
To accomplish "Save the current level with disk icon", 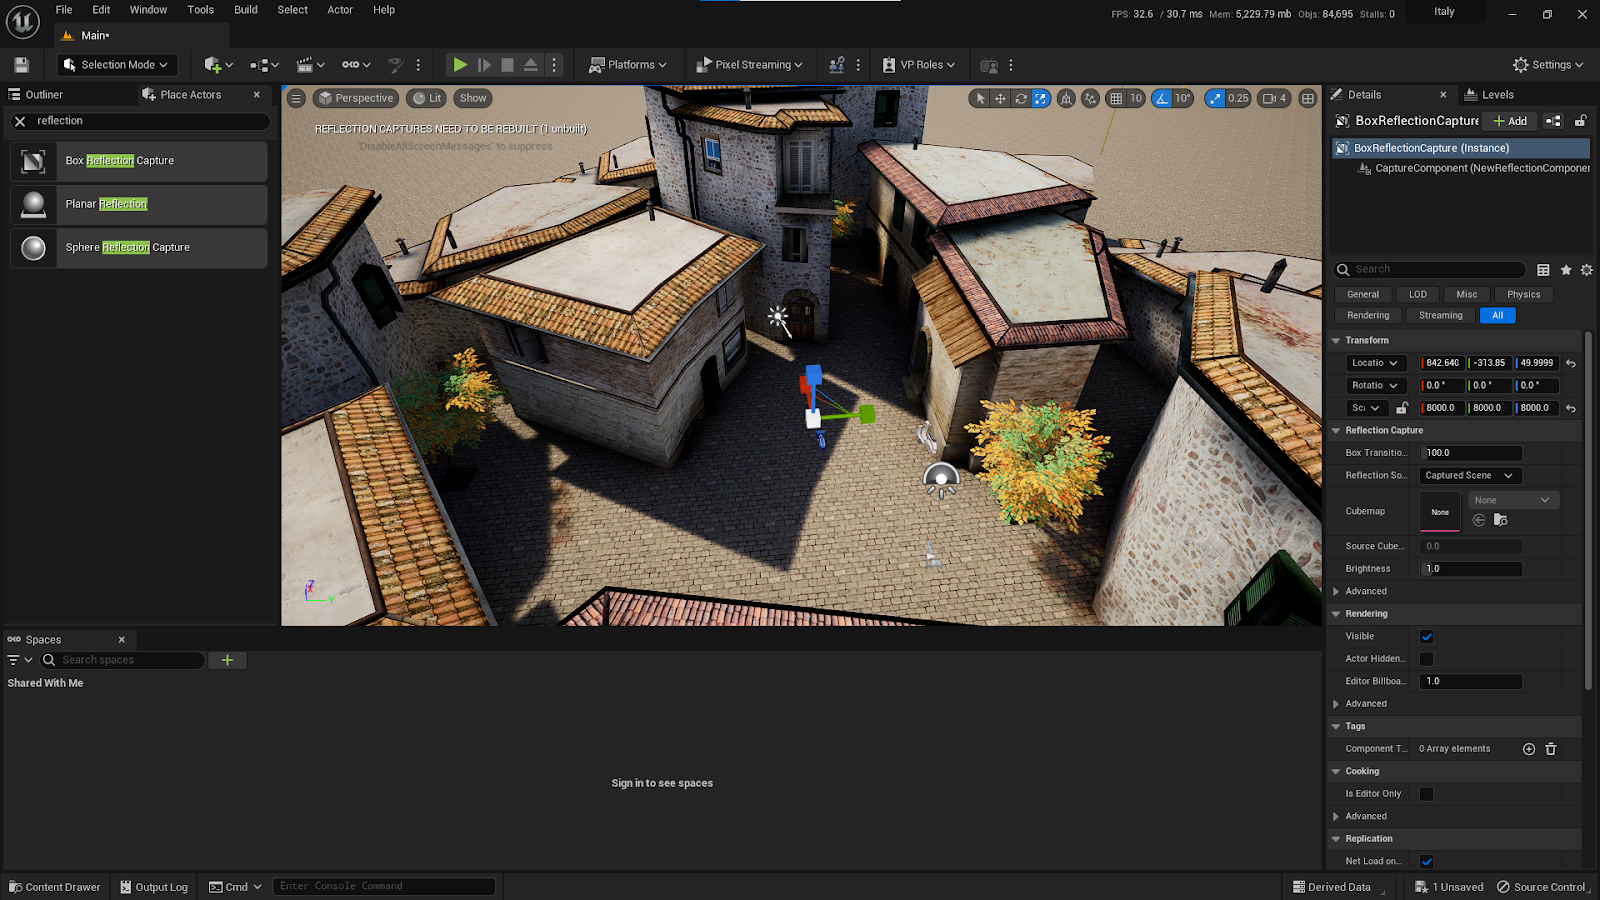I will click(x=21, y=65).
